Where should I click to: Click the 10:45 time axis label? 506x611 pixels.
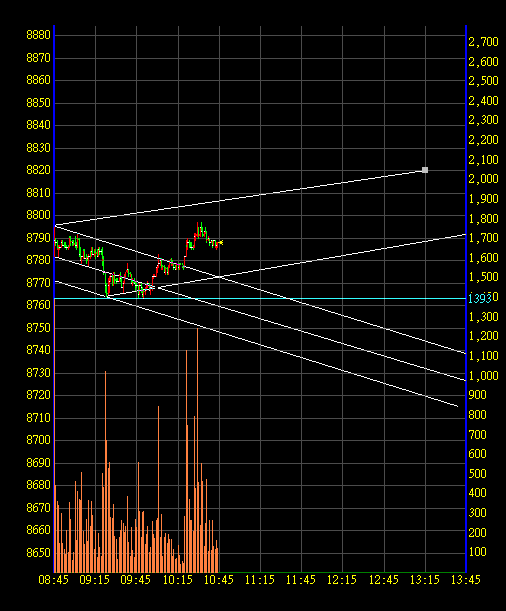pos(219,580)
